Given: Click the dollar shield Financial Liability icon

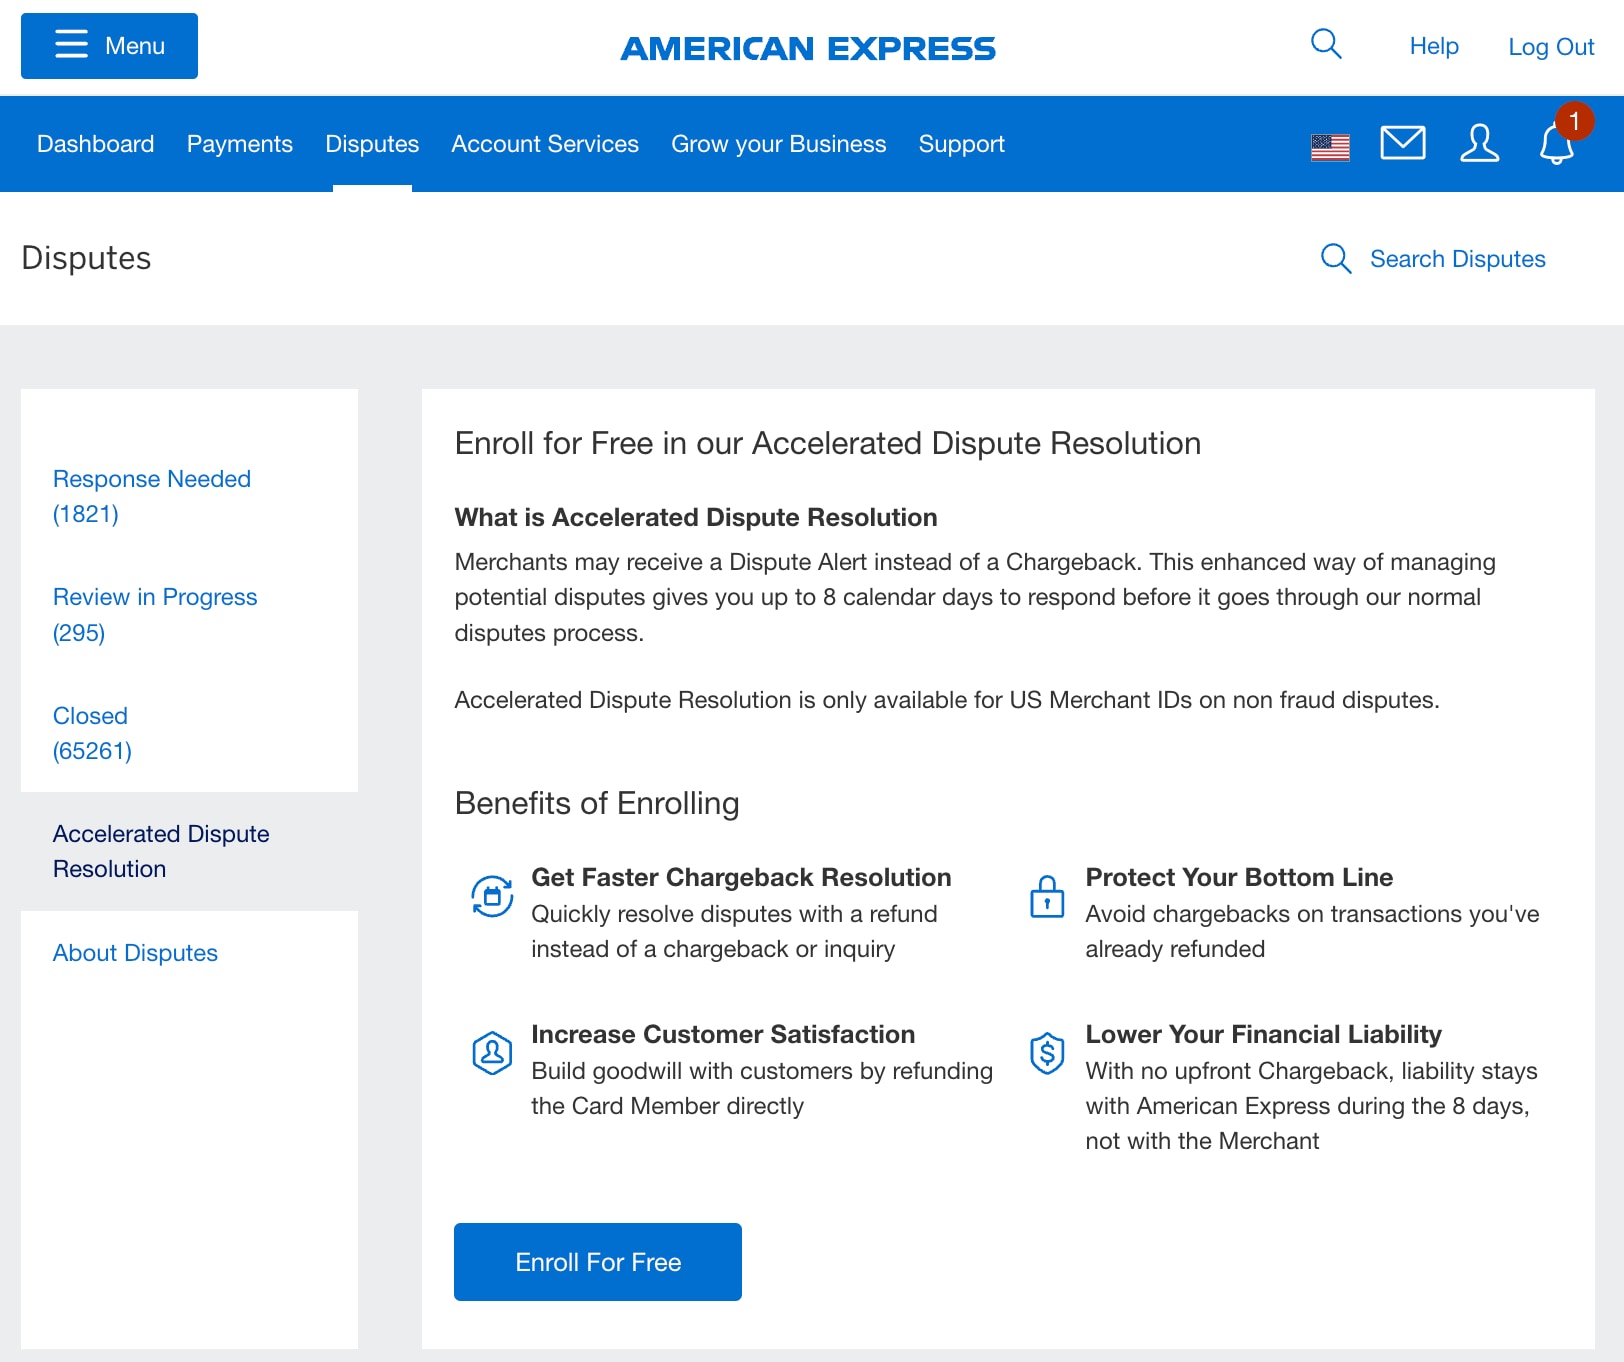Looking at the screenshot, I should click(1047, 1053).
